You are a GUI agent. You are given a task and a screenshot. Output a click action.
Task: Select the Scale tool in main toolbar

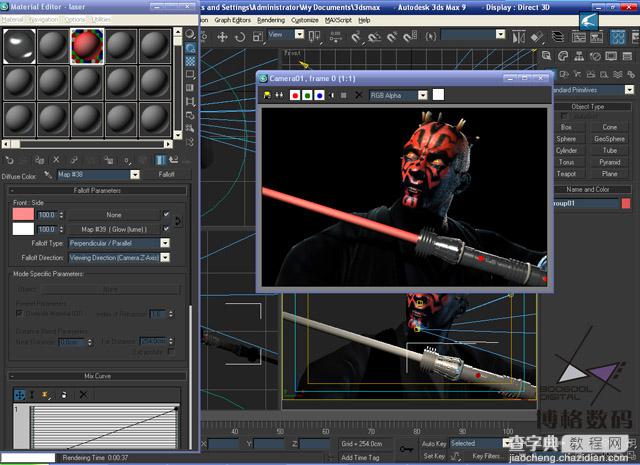[x=258, y=37]
